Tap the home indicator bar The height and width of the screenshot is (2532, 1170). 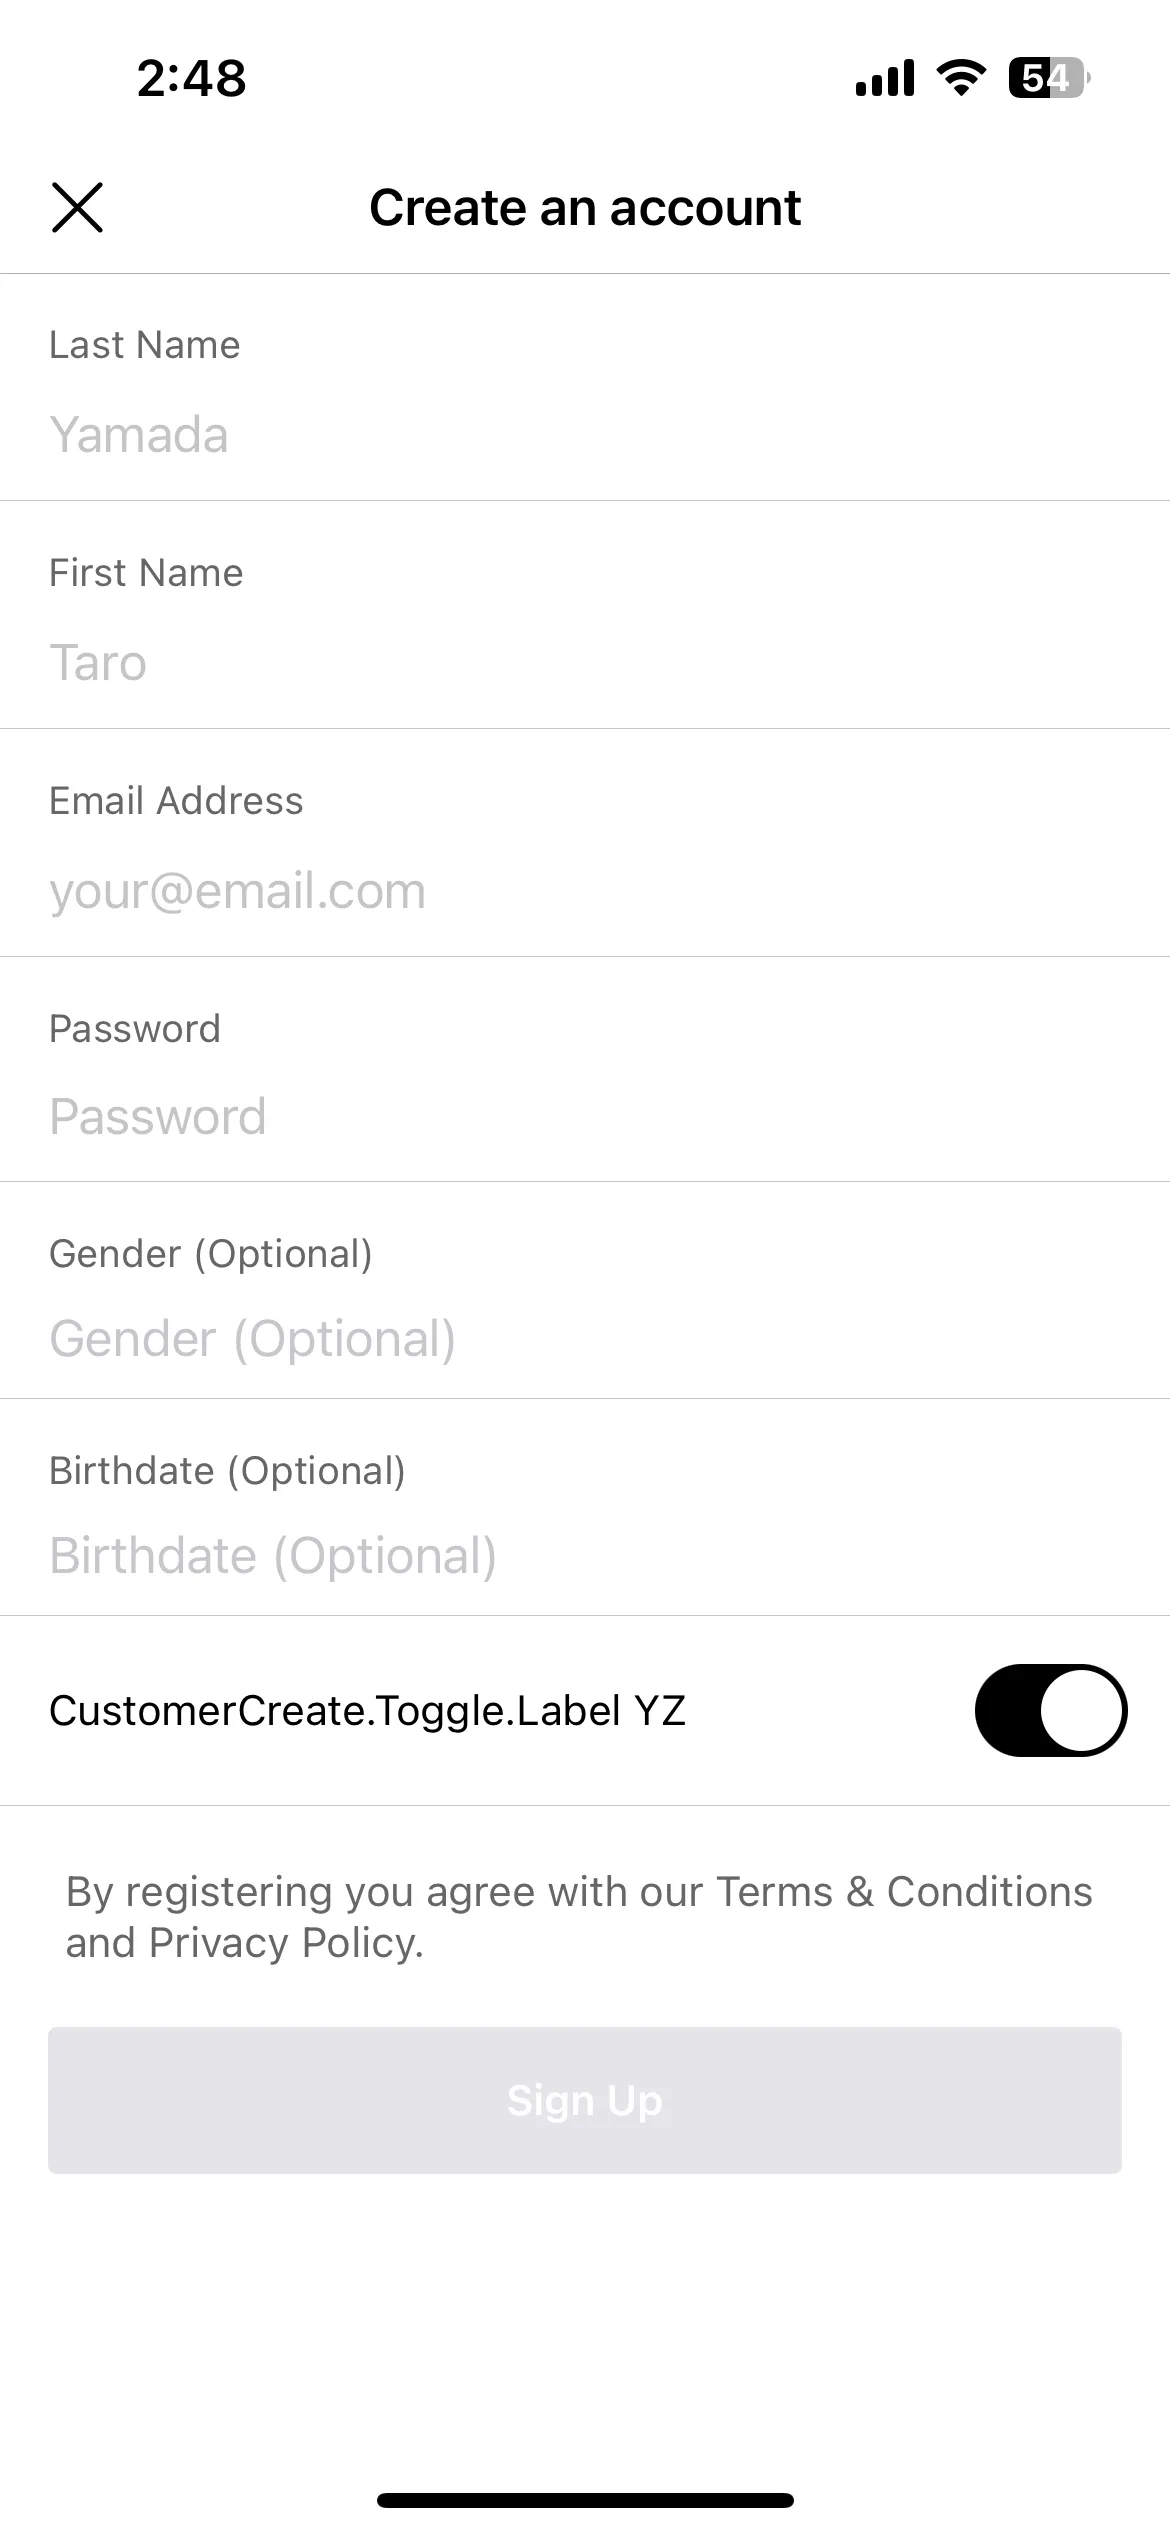585,2500
